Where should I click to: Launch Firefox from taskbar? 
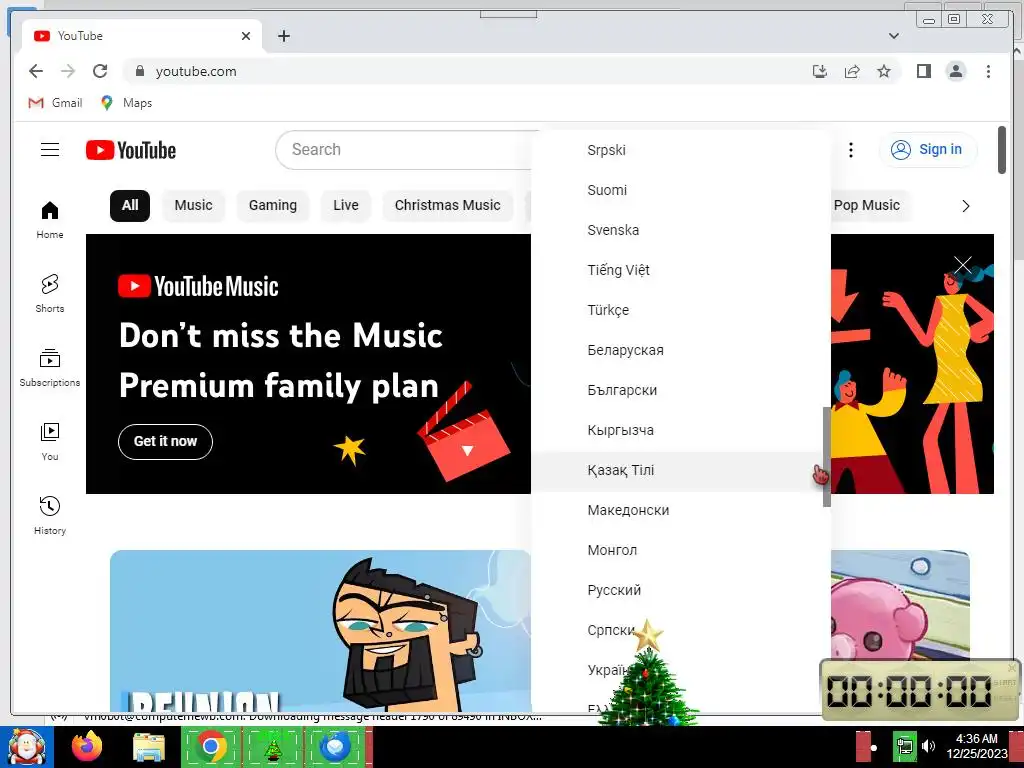pyautogui.click(x=88, y=747)
